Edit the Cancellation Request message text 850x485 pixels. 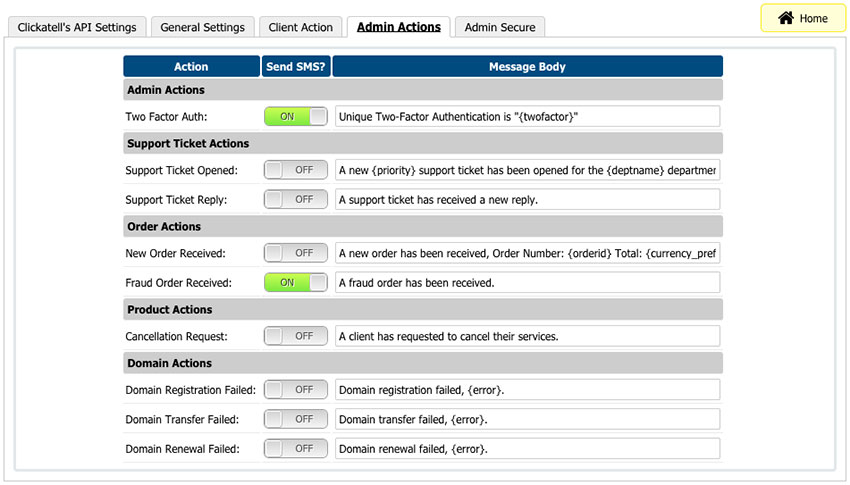(x=527, y=336)
